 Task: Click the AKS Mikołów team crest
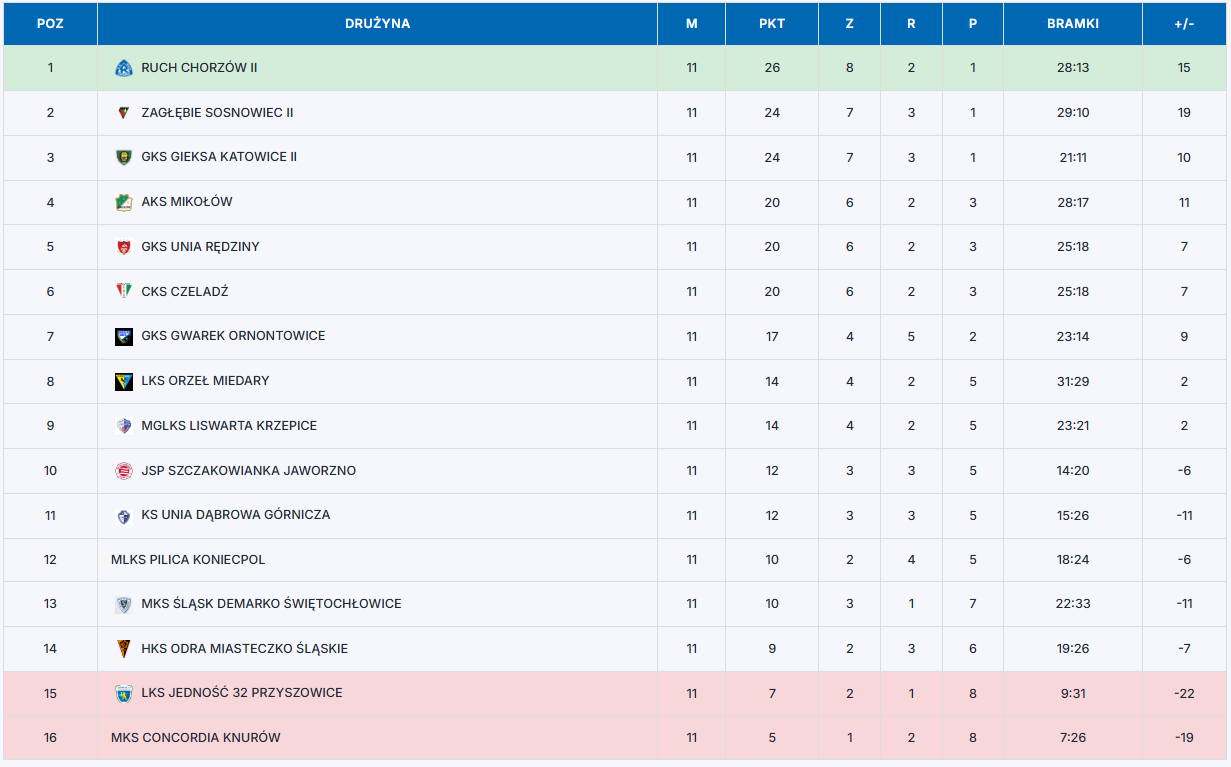(123, 202)
